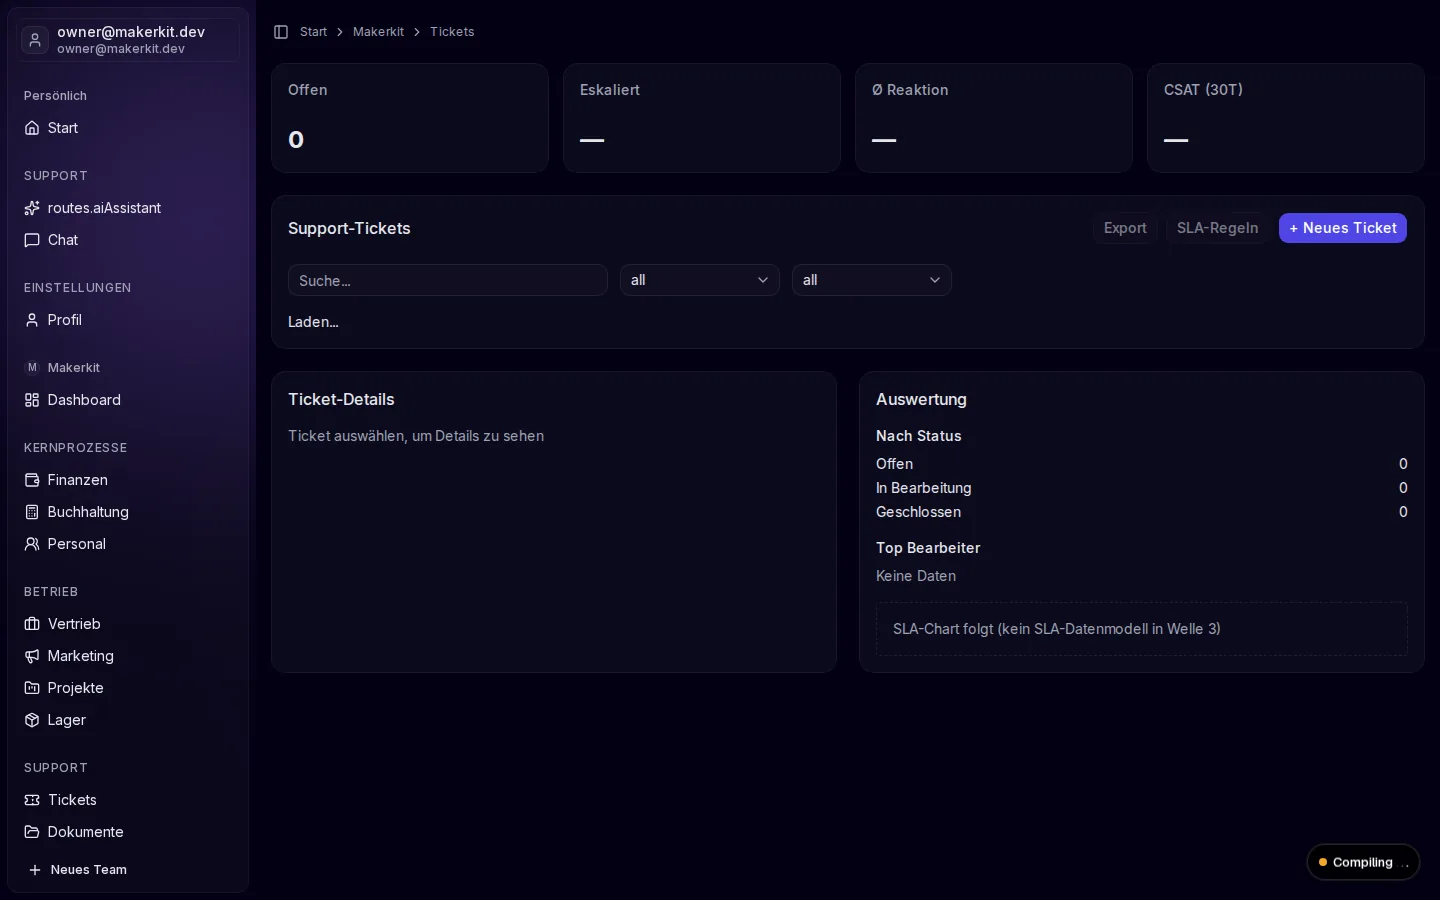Viewport: 1440px width, 900px height.
Task: Click the CSAT (30T) statistics card
Action: coord(1286,118)
